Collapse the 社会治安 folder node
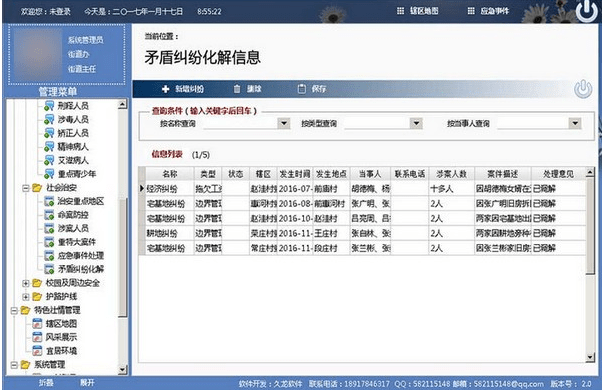The height and width of the screenshot is (390, 605). click(25, 188)
